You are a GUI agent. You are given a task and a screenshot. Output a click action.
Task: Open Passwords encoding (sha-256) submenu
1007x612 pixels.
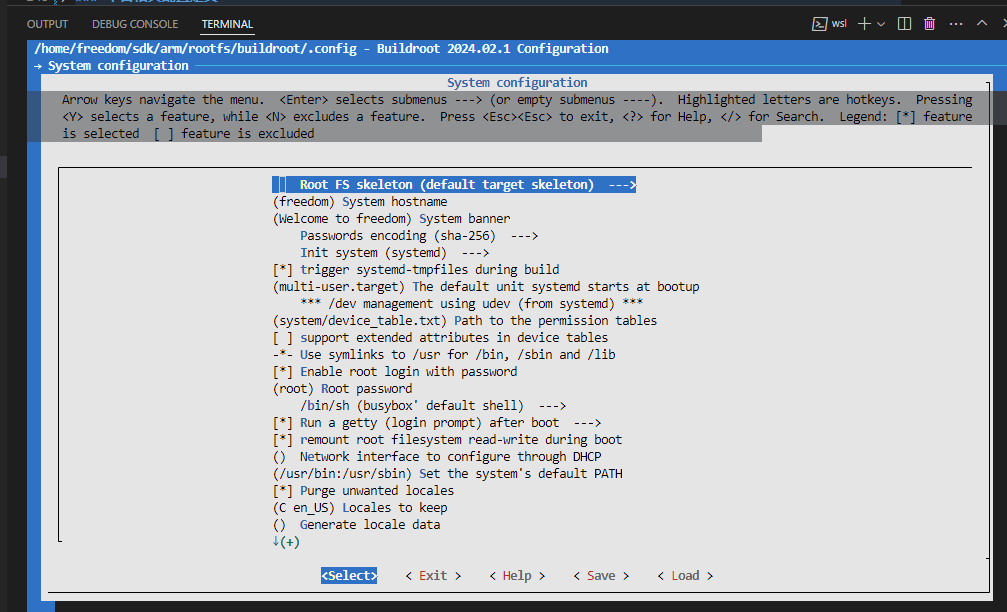pyautogui.click(x=419, y=236)
